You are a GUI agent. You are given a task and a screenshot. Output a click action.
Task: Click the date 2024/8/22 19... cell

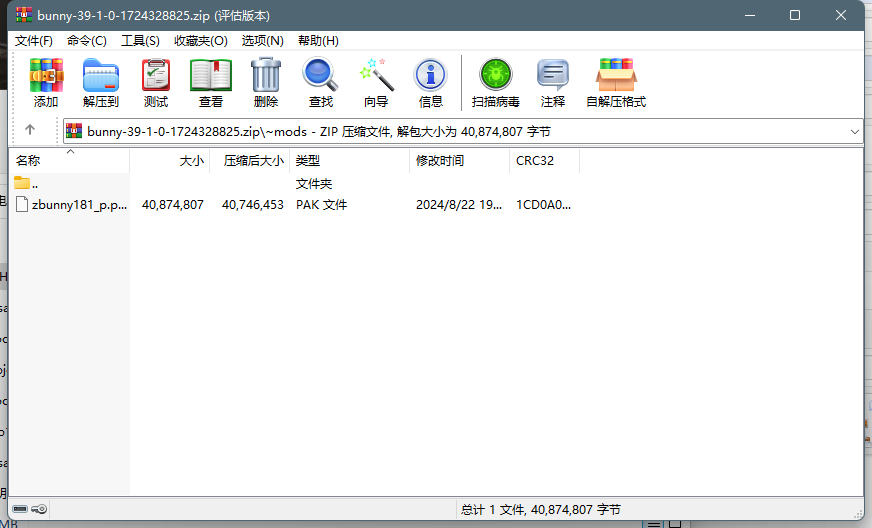[459, 205]
